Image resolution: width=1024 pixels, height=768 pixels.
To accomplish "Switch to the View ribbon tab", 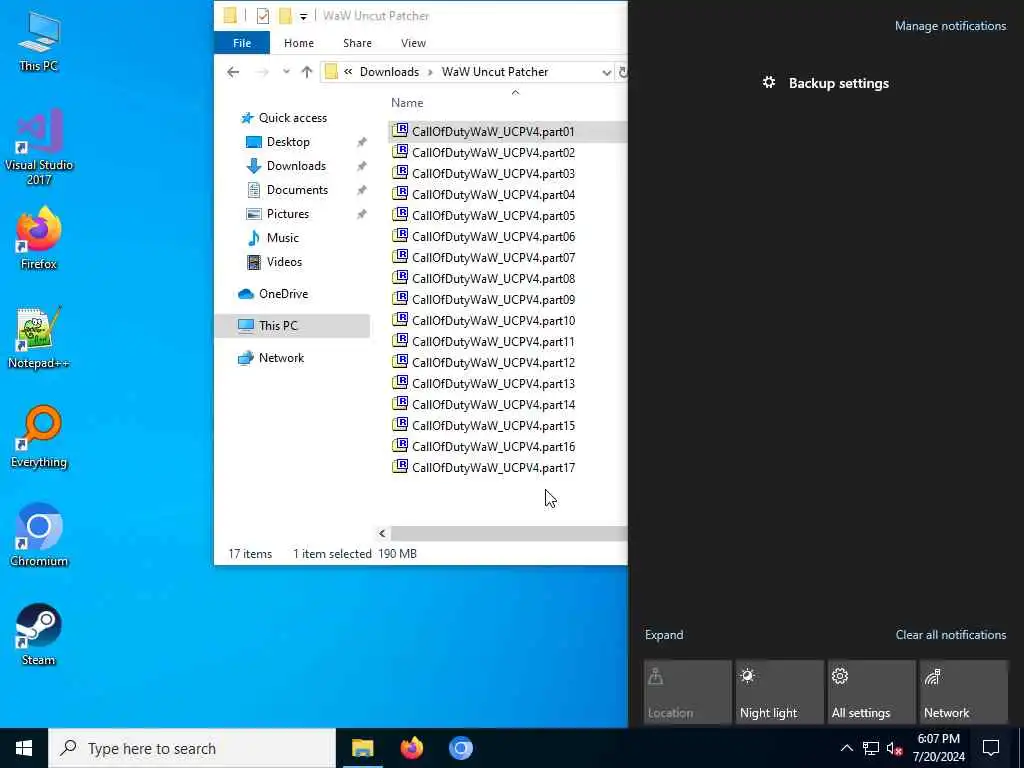I will point(413,43).
